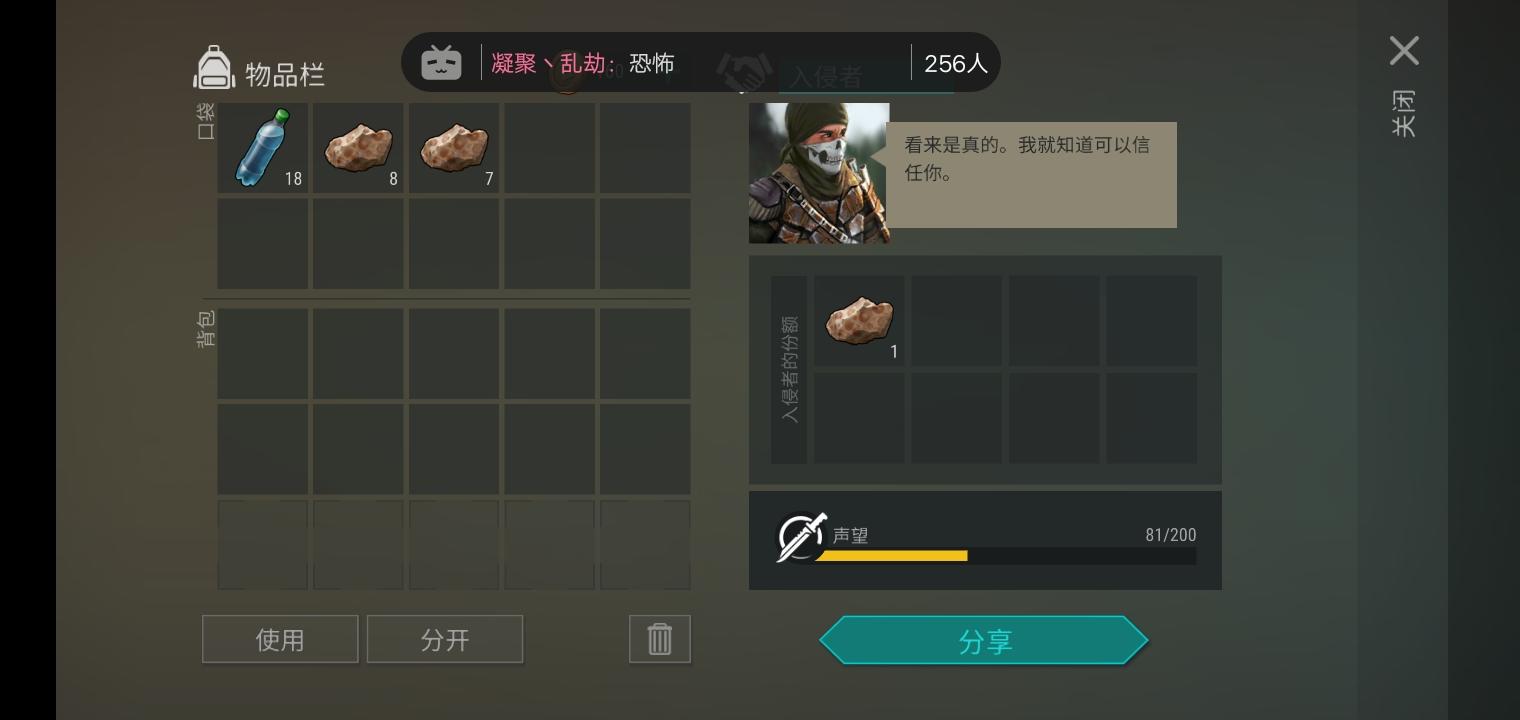Screen dimensions: 1520x720
Task: Click the teal 分享 (Share) button
Action: [984, 640]
